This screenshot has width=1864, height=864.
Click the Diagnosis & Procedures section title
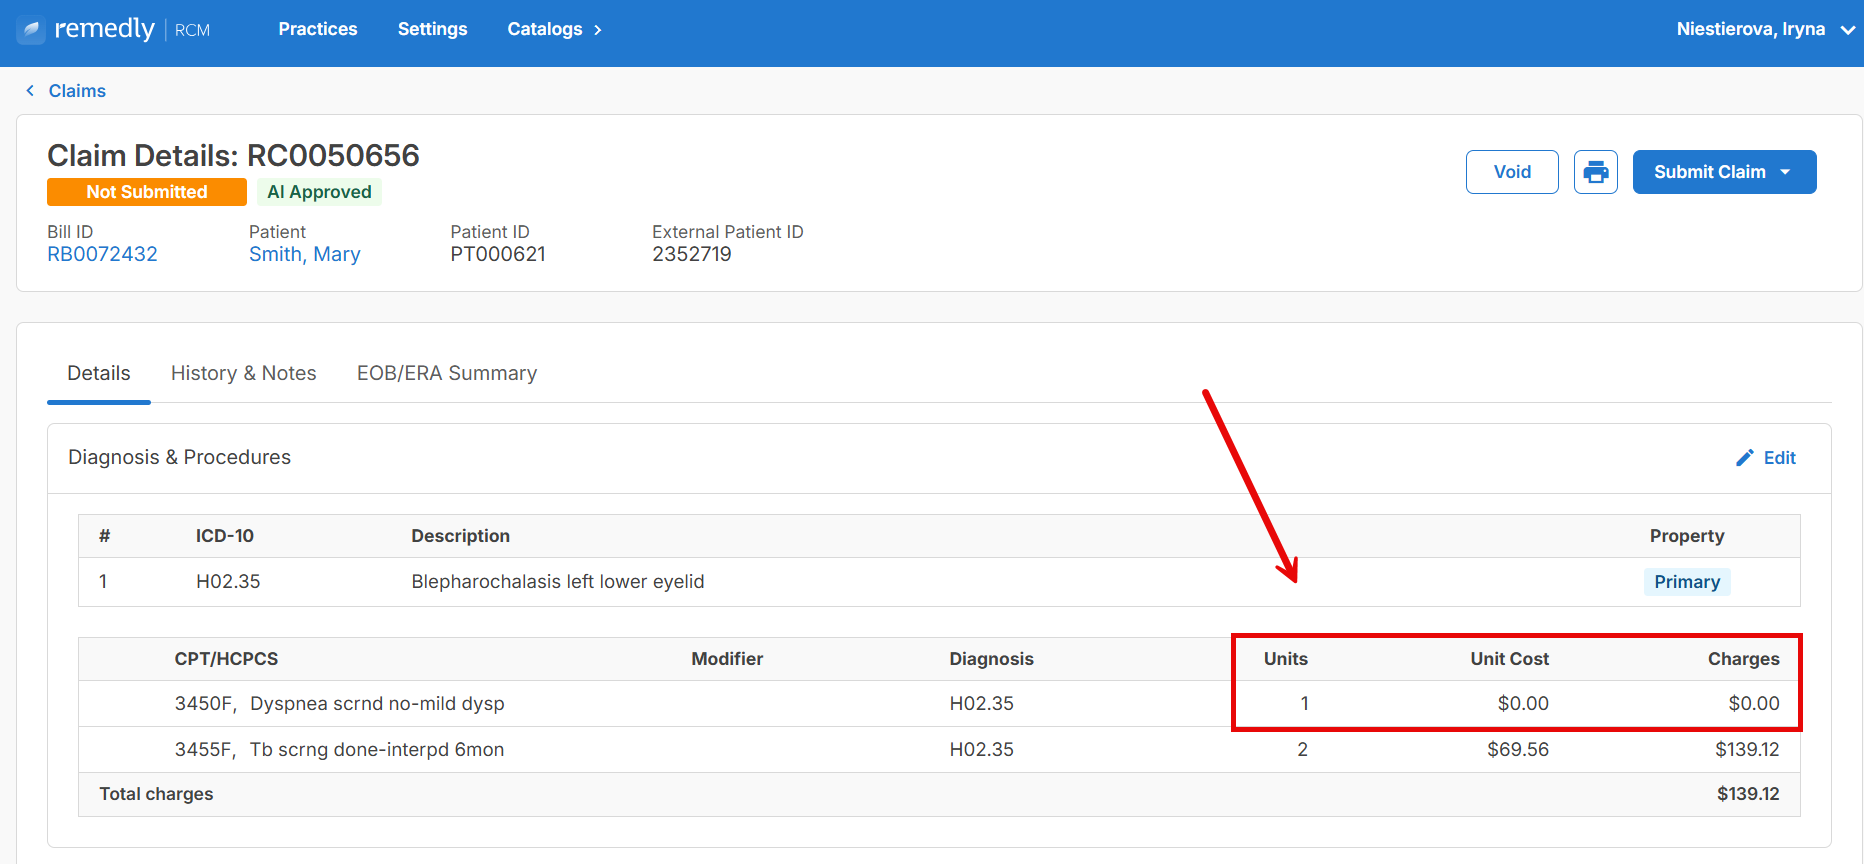pos(179,457)
